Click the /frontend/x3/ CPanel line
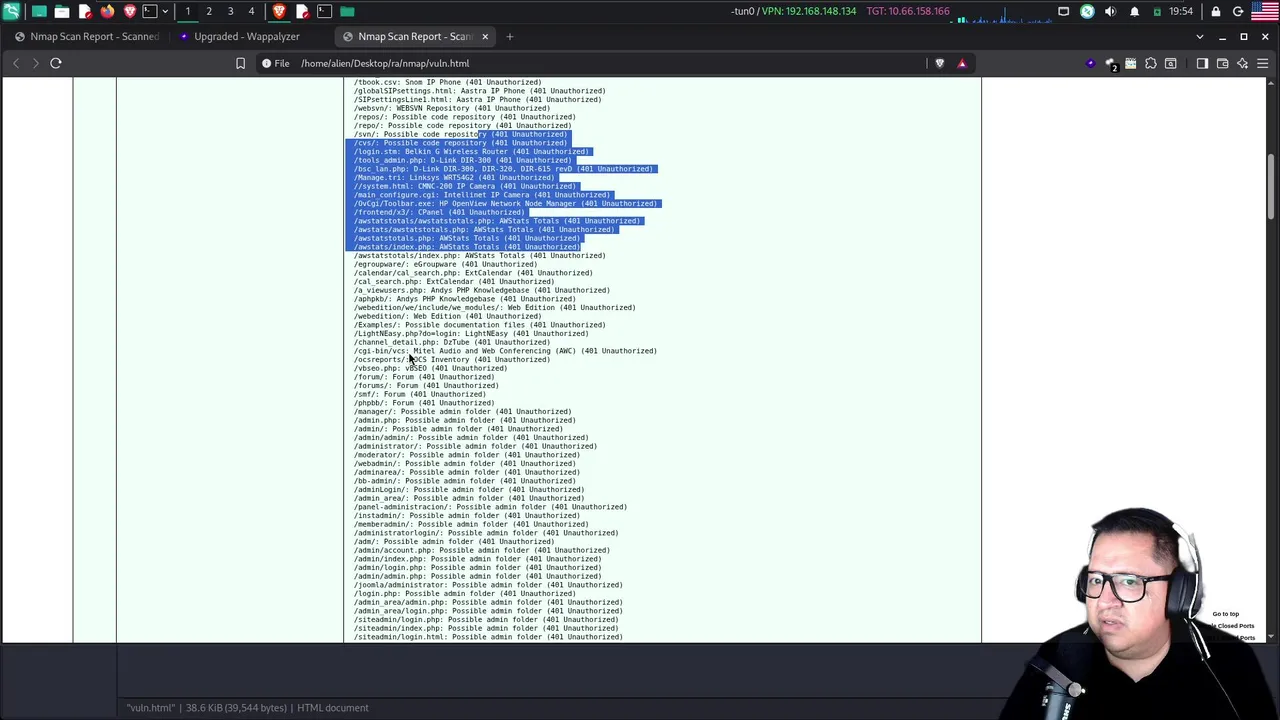This screenshot has height=720, width=1280. (439, 212)
